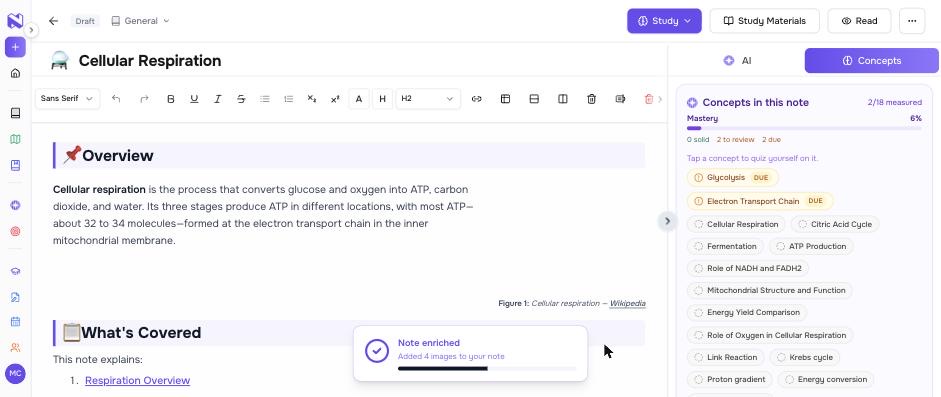
Task: Open the text color A button
Action: (359, 99)
